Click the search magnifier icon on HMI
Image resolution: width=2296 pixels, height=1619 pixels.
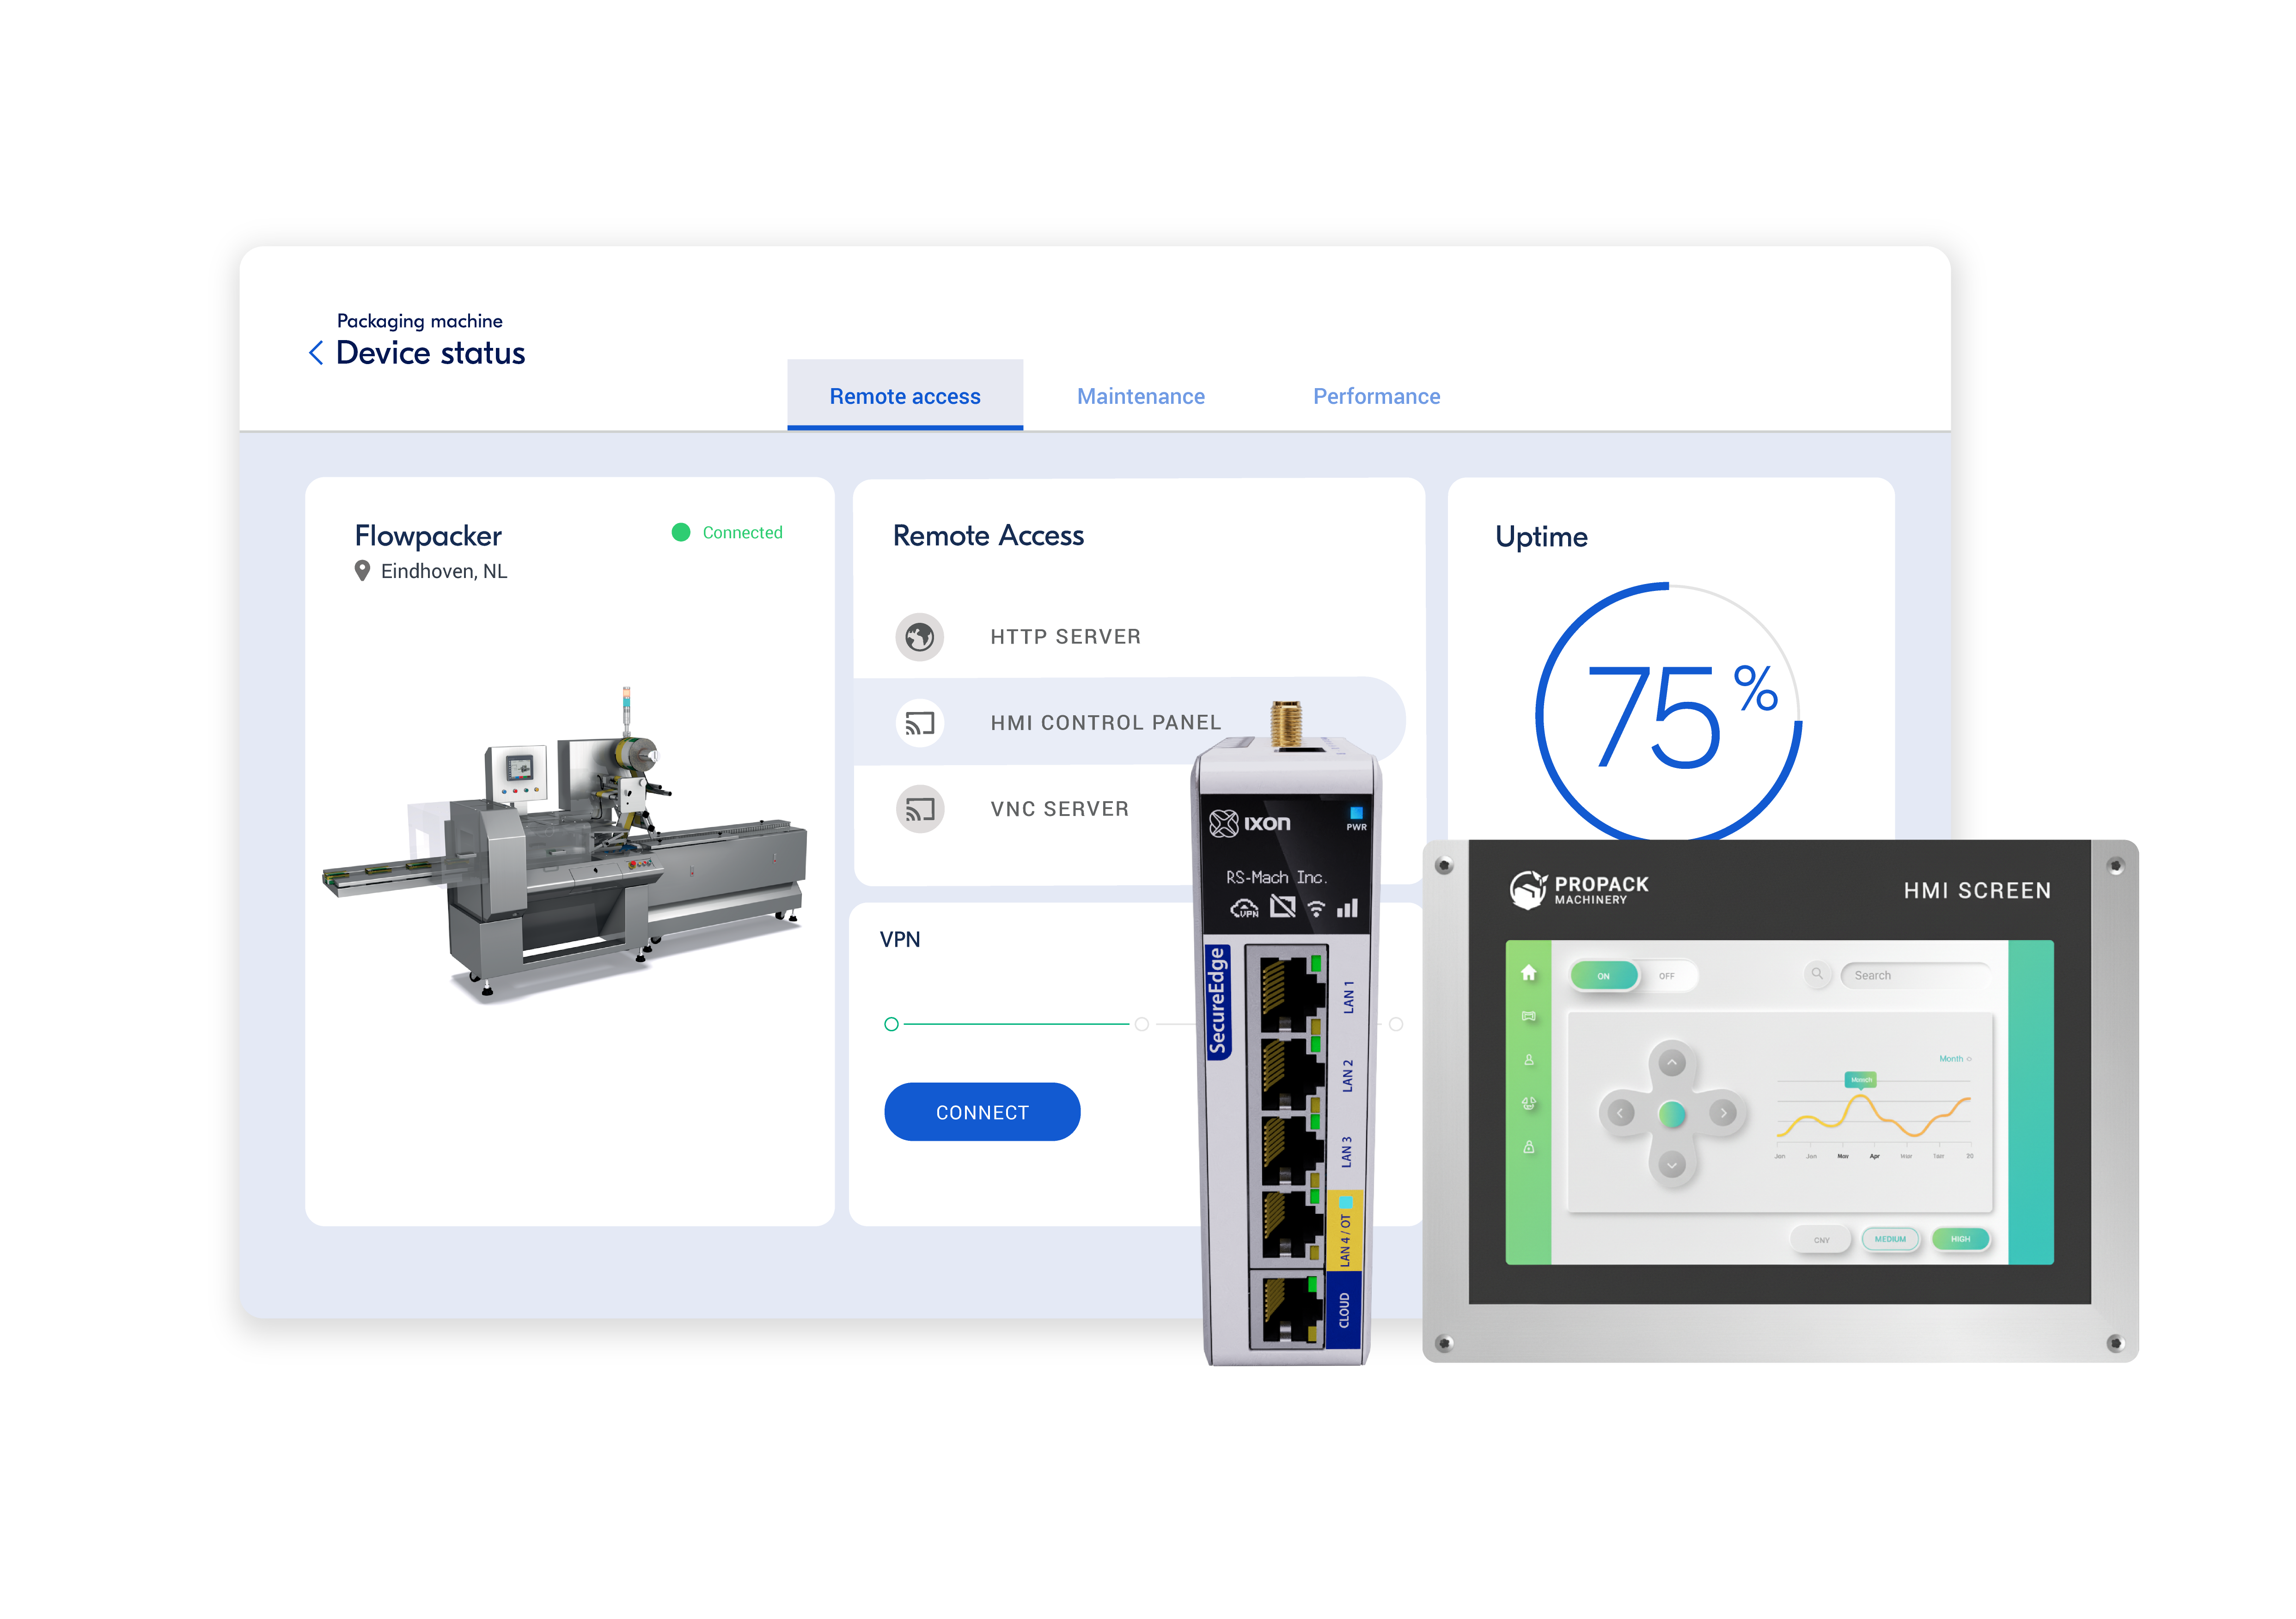coord(1817,974)
